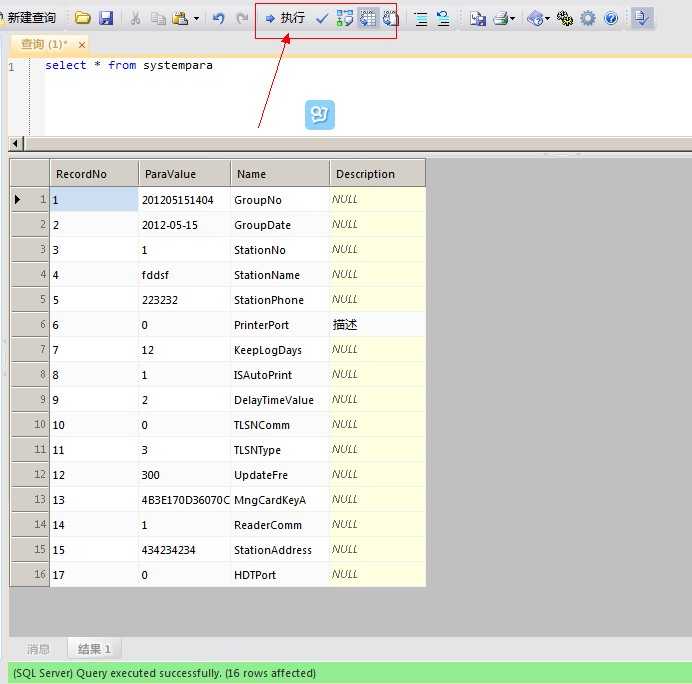692x684 pixels.
Task: Close the 查询 (1)* tab
Action: coord(82,45)
